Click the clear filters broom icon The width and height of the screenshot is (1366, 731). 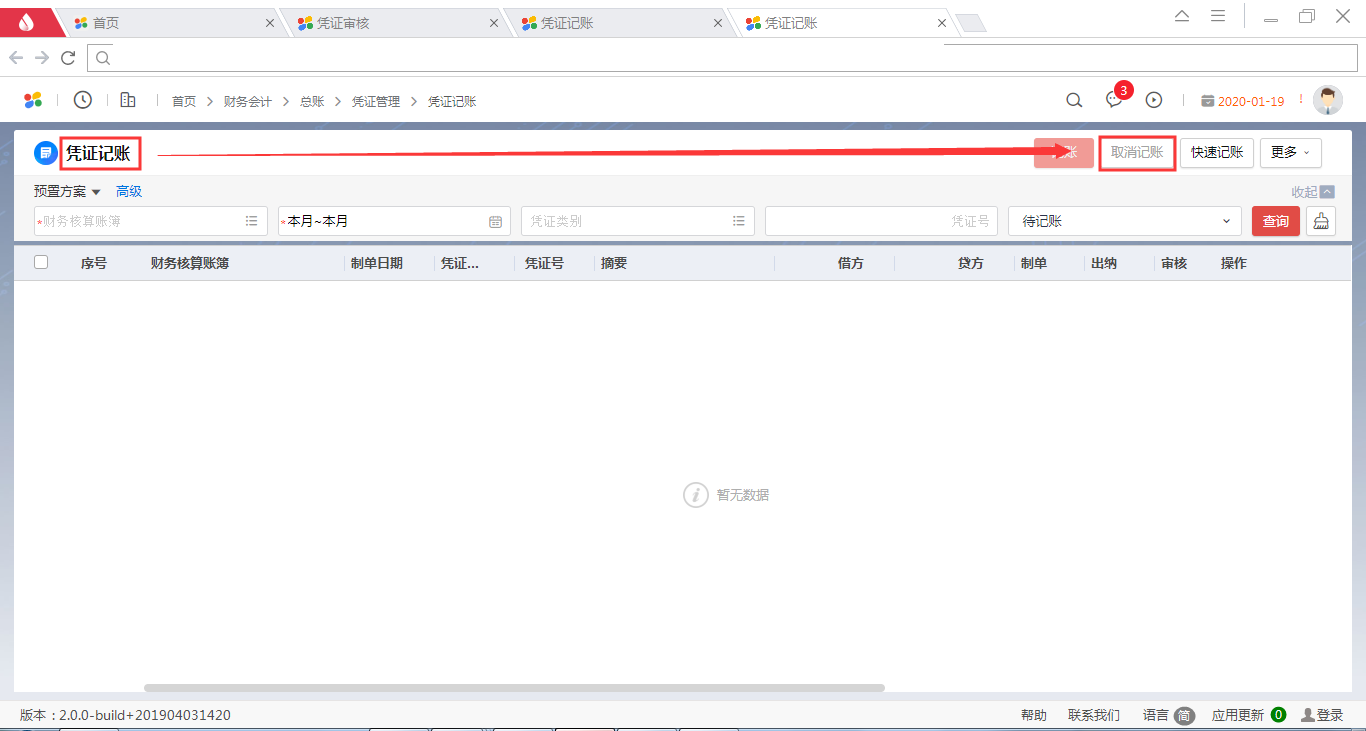tap(1321, 221)
